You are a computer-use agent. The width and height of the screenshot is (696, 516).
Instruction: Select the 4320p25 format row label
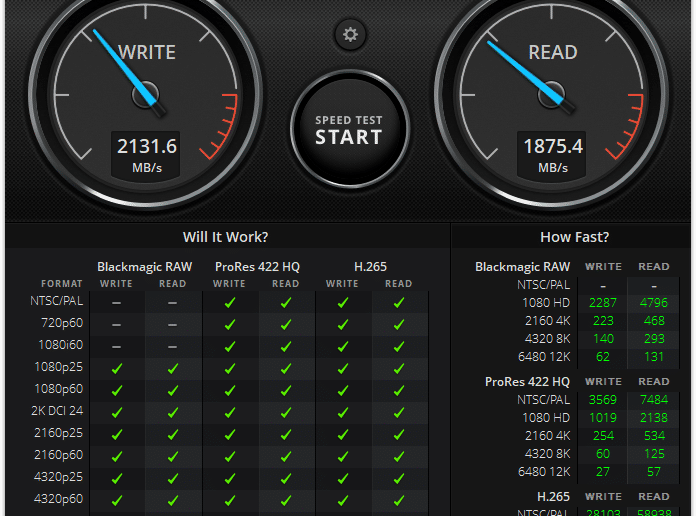[59, 477]
